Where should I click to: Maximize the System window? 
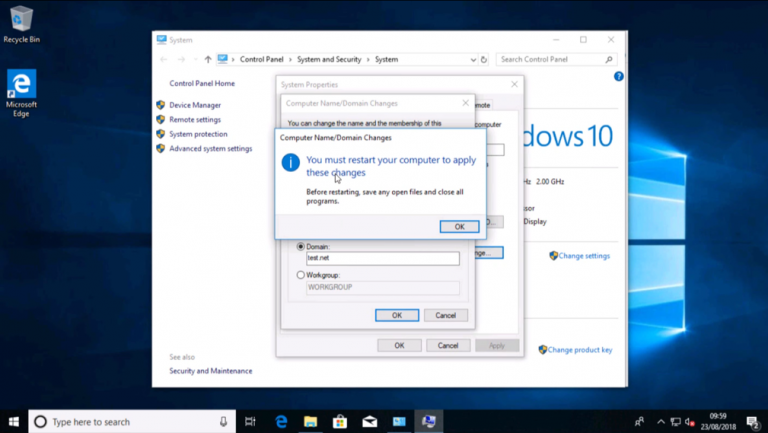click(x=583, y=40)
